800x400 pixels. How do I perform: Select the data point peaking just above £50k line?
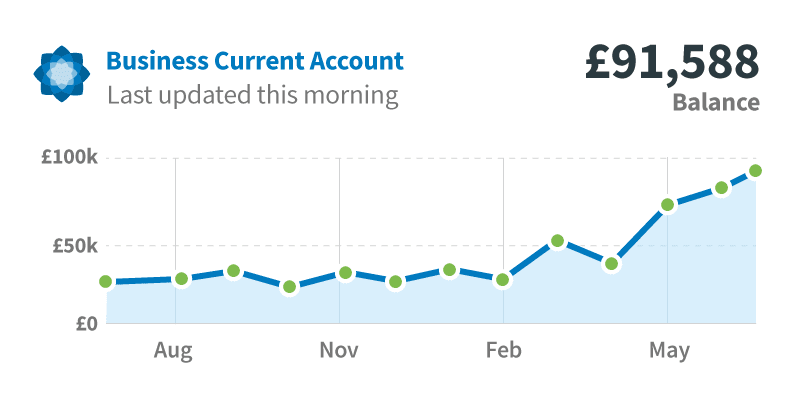[558, 241]
